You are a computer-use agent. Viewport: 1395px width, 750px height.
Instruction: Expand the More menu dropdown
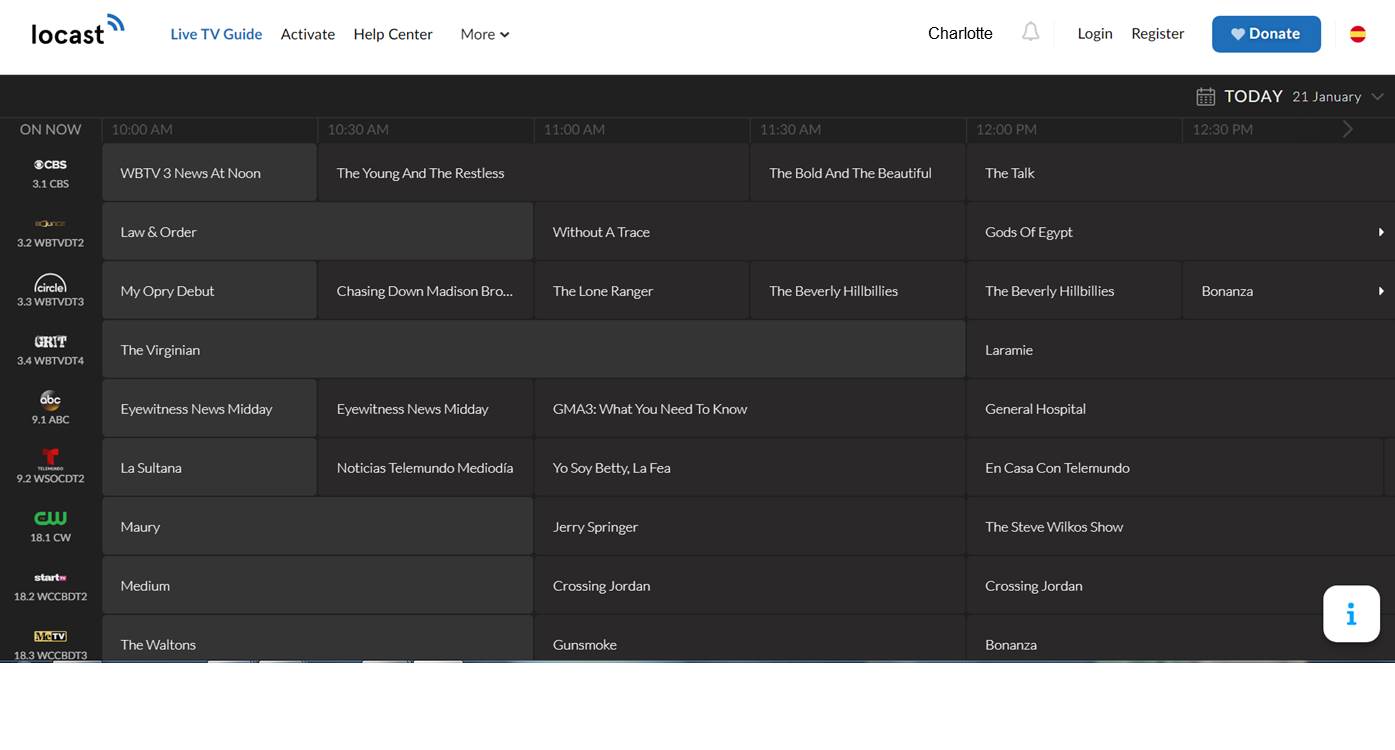485,34
